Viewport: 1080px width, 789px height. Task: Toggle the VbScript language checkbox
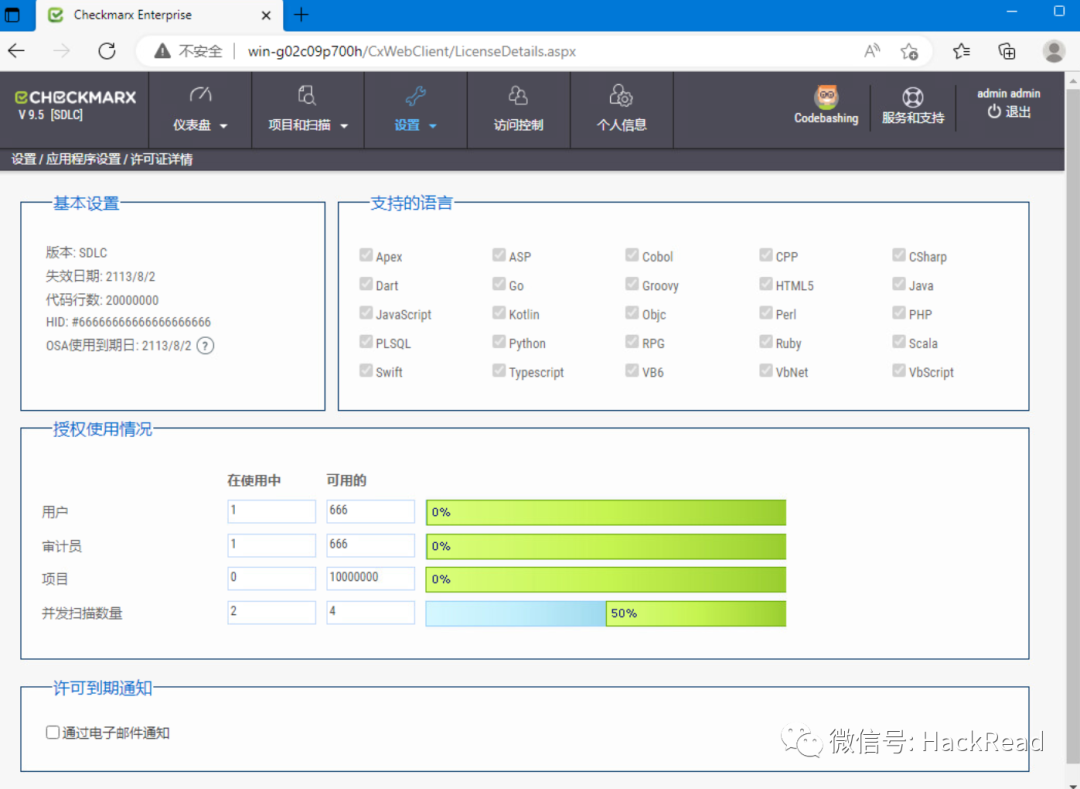[898, 370]
